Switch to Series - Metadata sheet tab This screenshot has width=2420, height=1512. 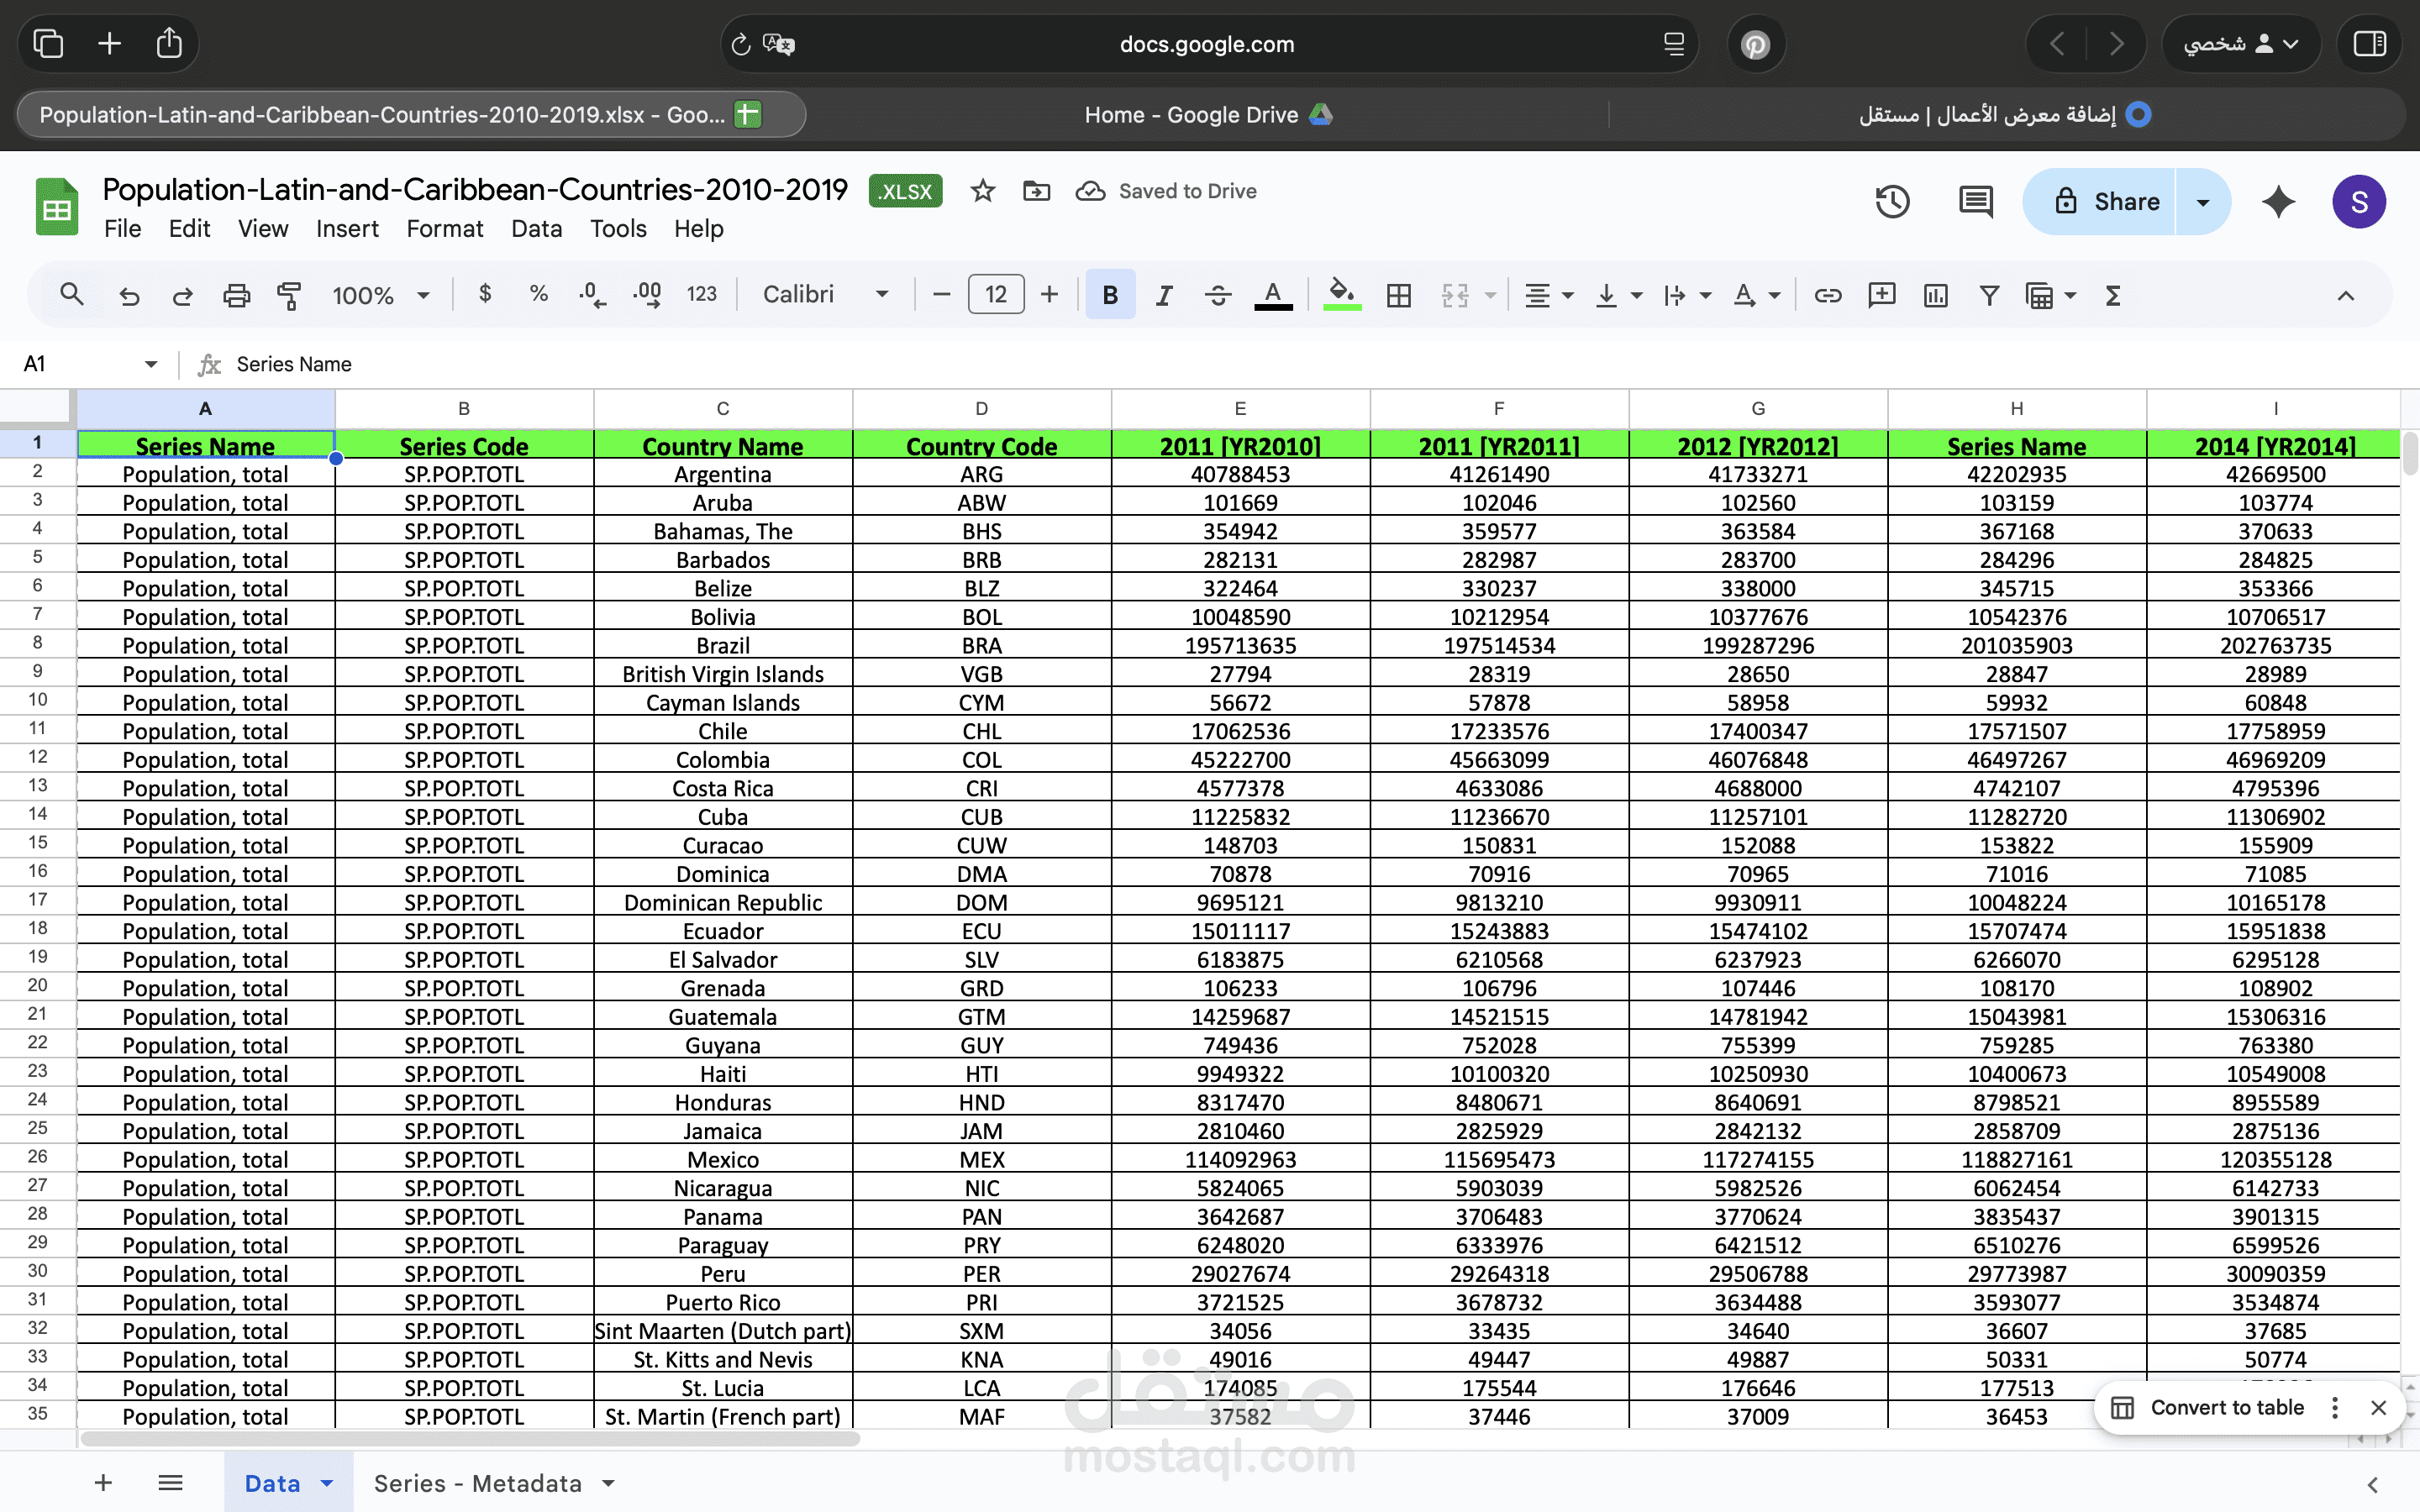click(477, 1483)
